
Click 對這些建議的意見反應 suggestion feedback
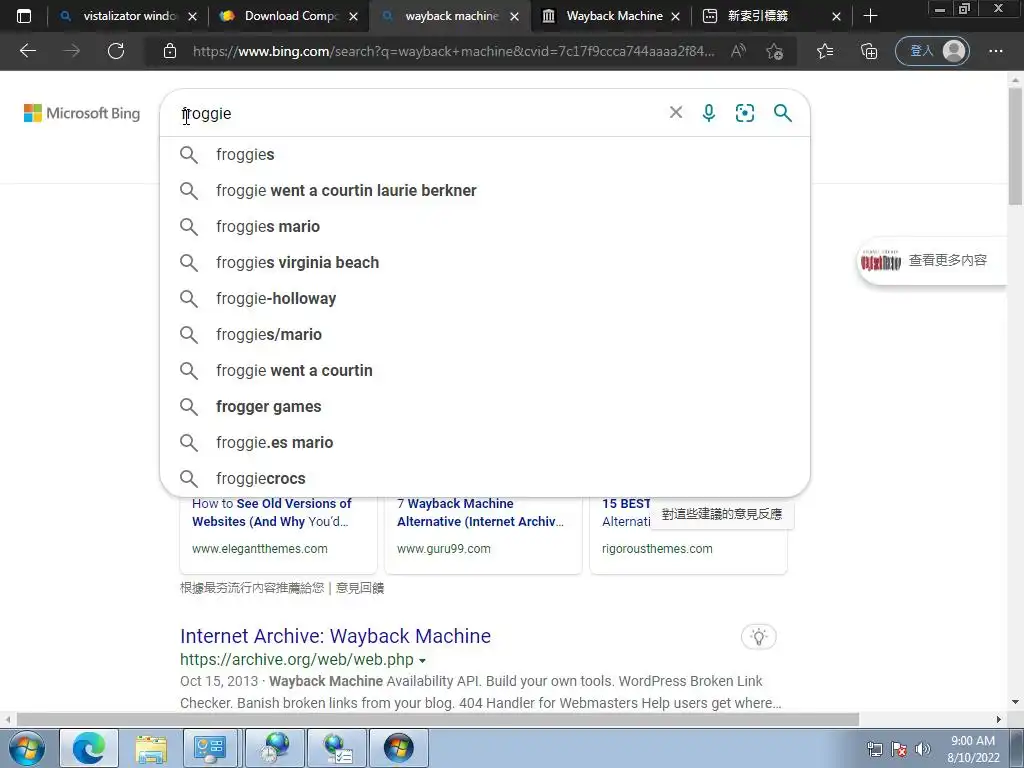(x=722, y=514)
